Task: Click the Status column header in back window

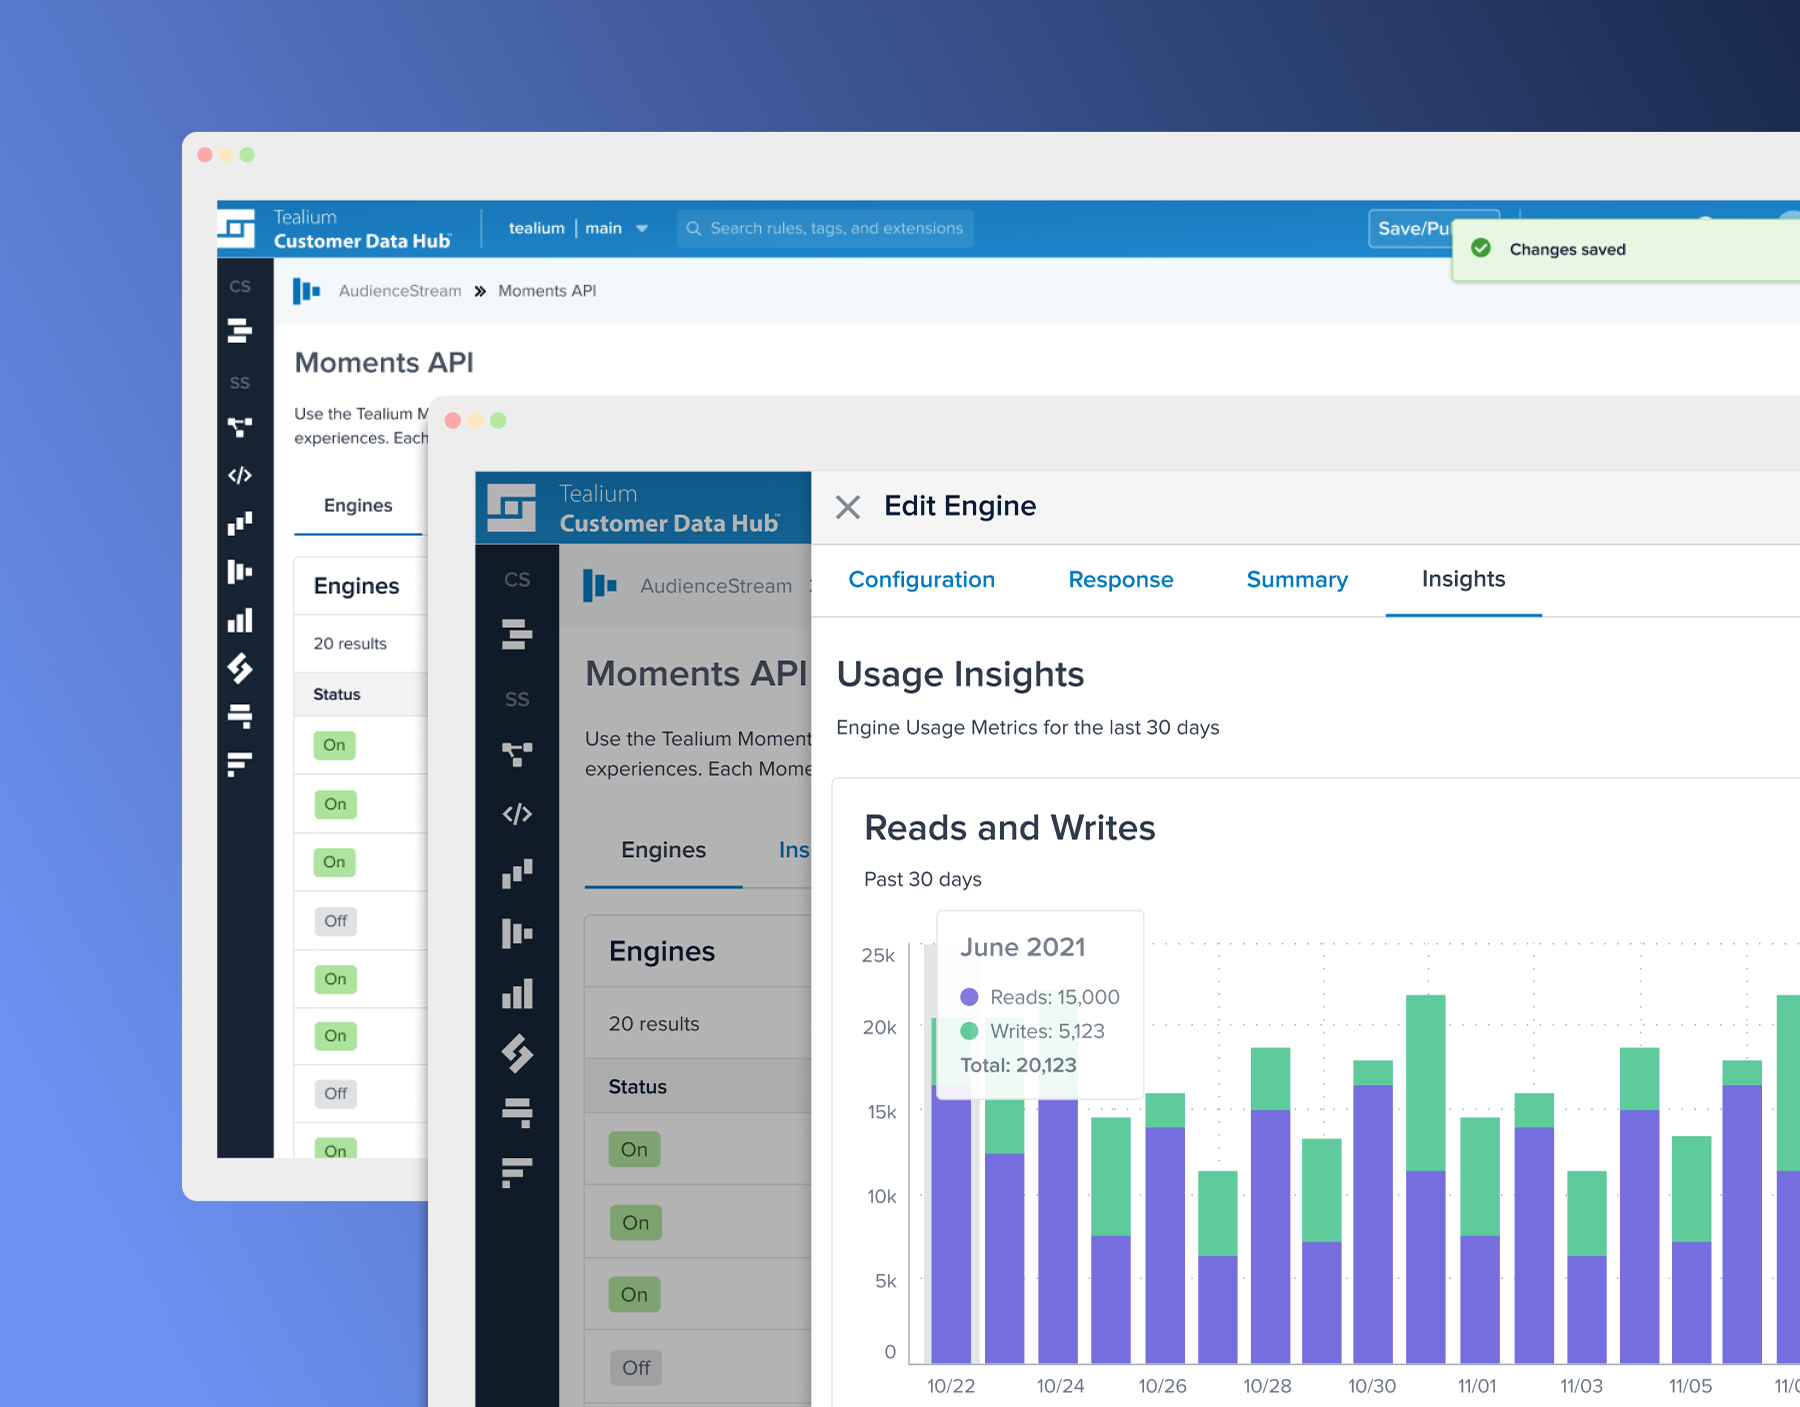Action: (x=337, y=694)
